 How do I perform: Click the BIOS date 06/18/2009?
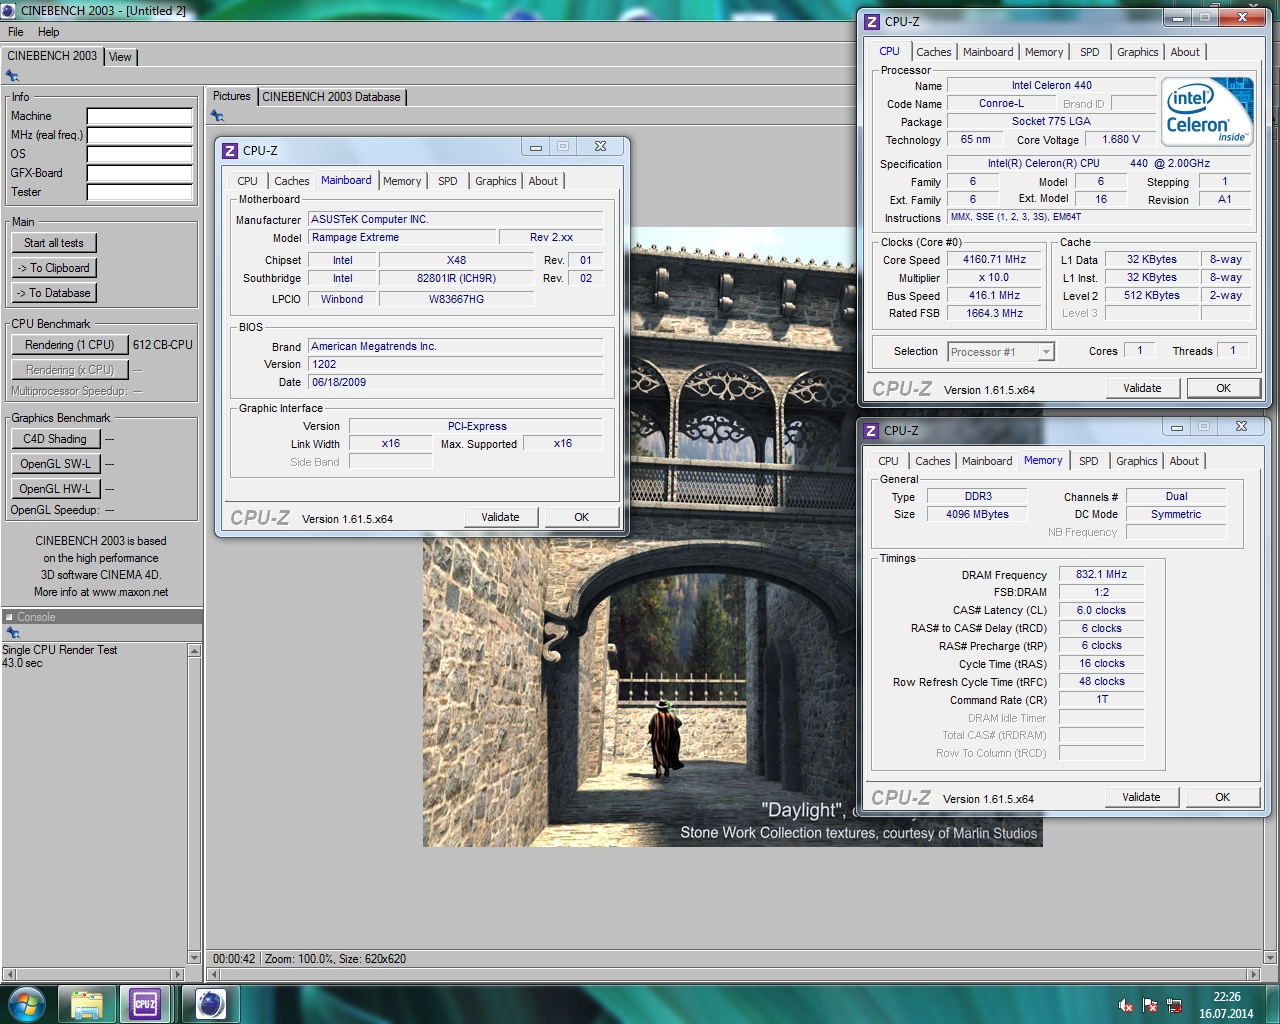455,383
